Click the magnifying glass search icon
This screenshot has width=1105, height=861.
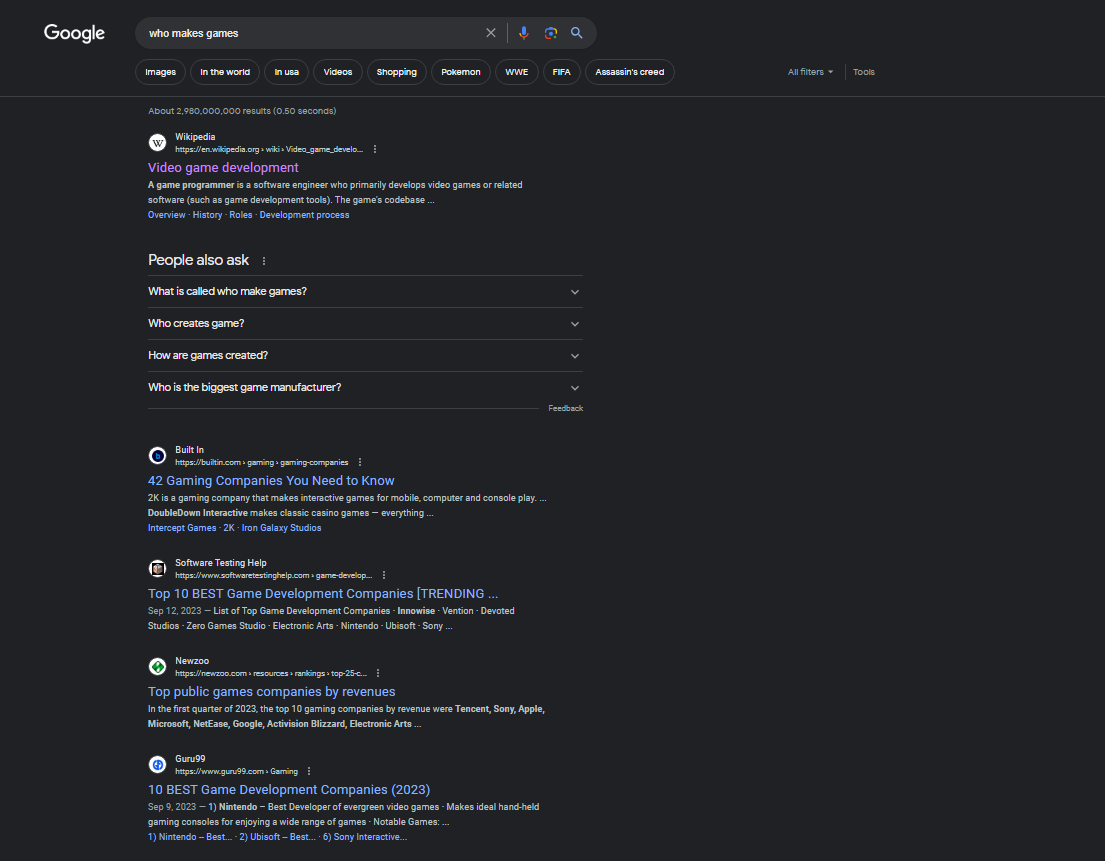(x=576, y=33)
